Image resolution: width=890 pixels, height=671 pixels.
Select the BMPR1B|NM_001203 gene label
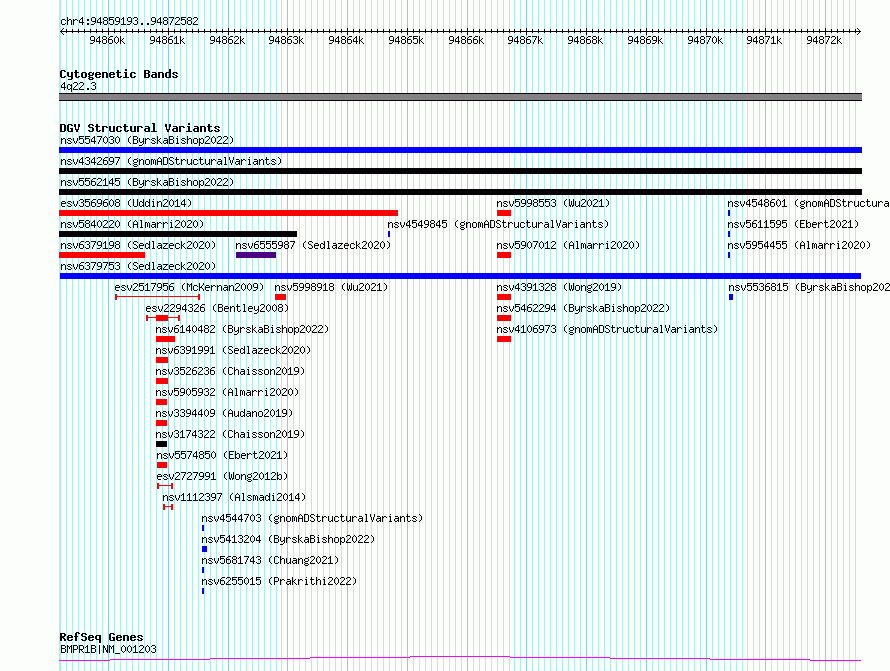tap(108, 649)
